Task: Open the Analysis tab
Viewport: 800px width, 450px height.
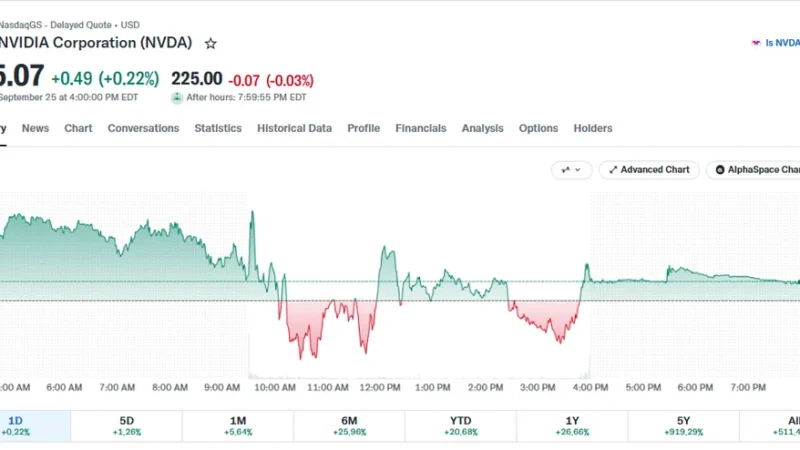Action: click(x=483, y=129)
